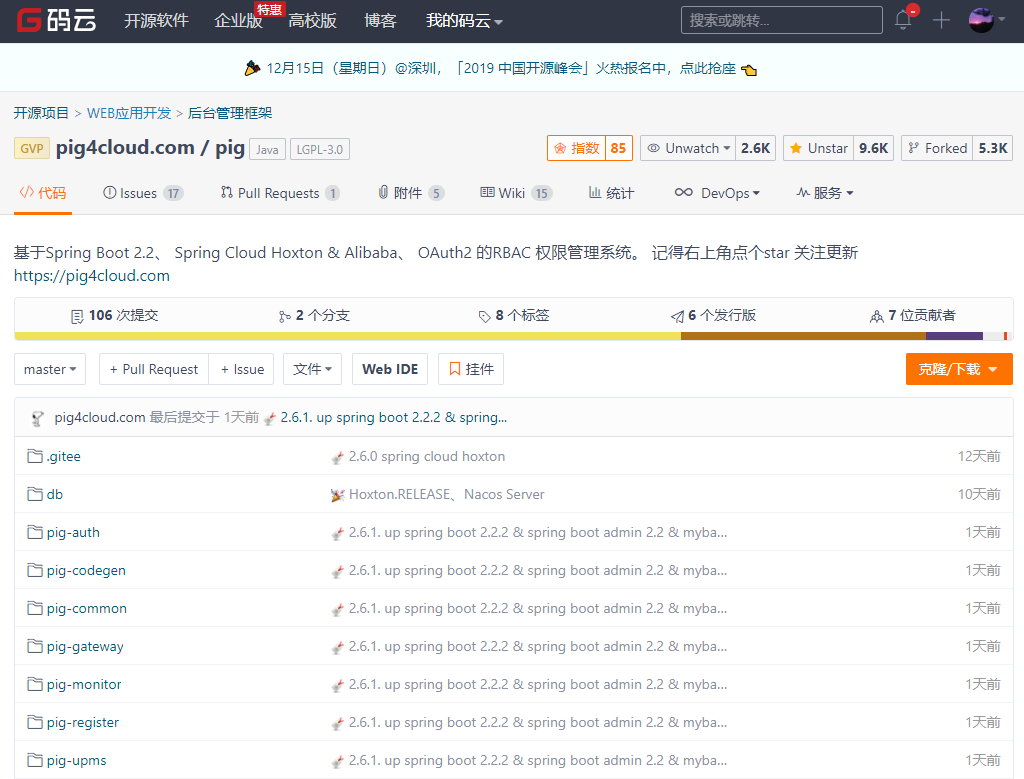The width and height of the screenshot is (1024, 779).
Task: Click the + Issue button
Action: [x=242, y=369]
